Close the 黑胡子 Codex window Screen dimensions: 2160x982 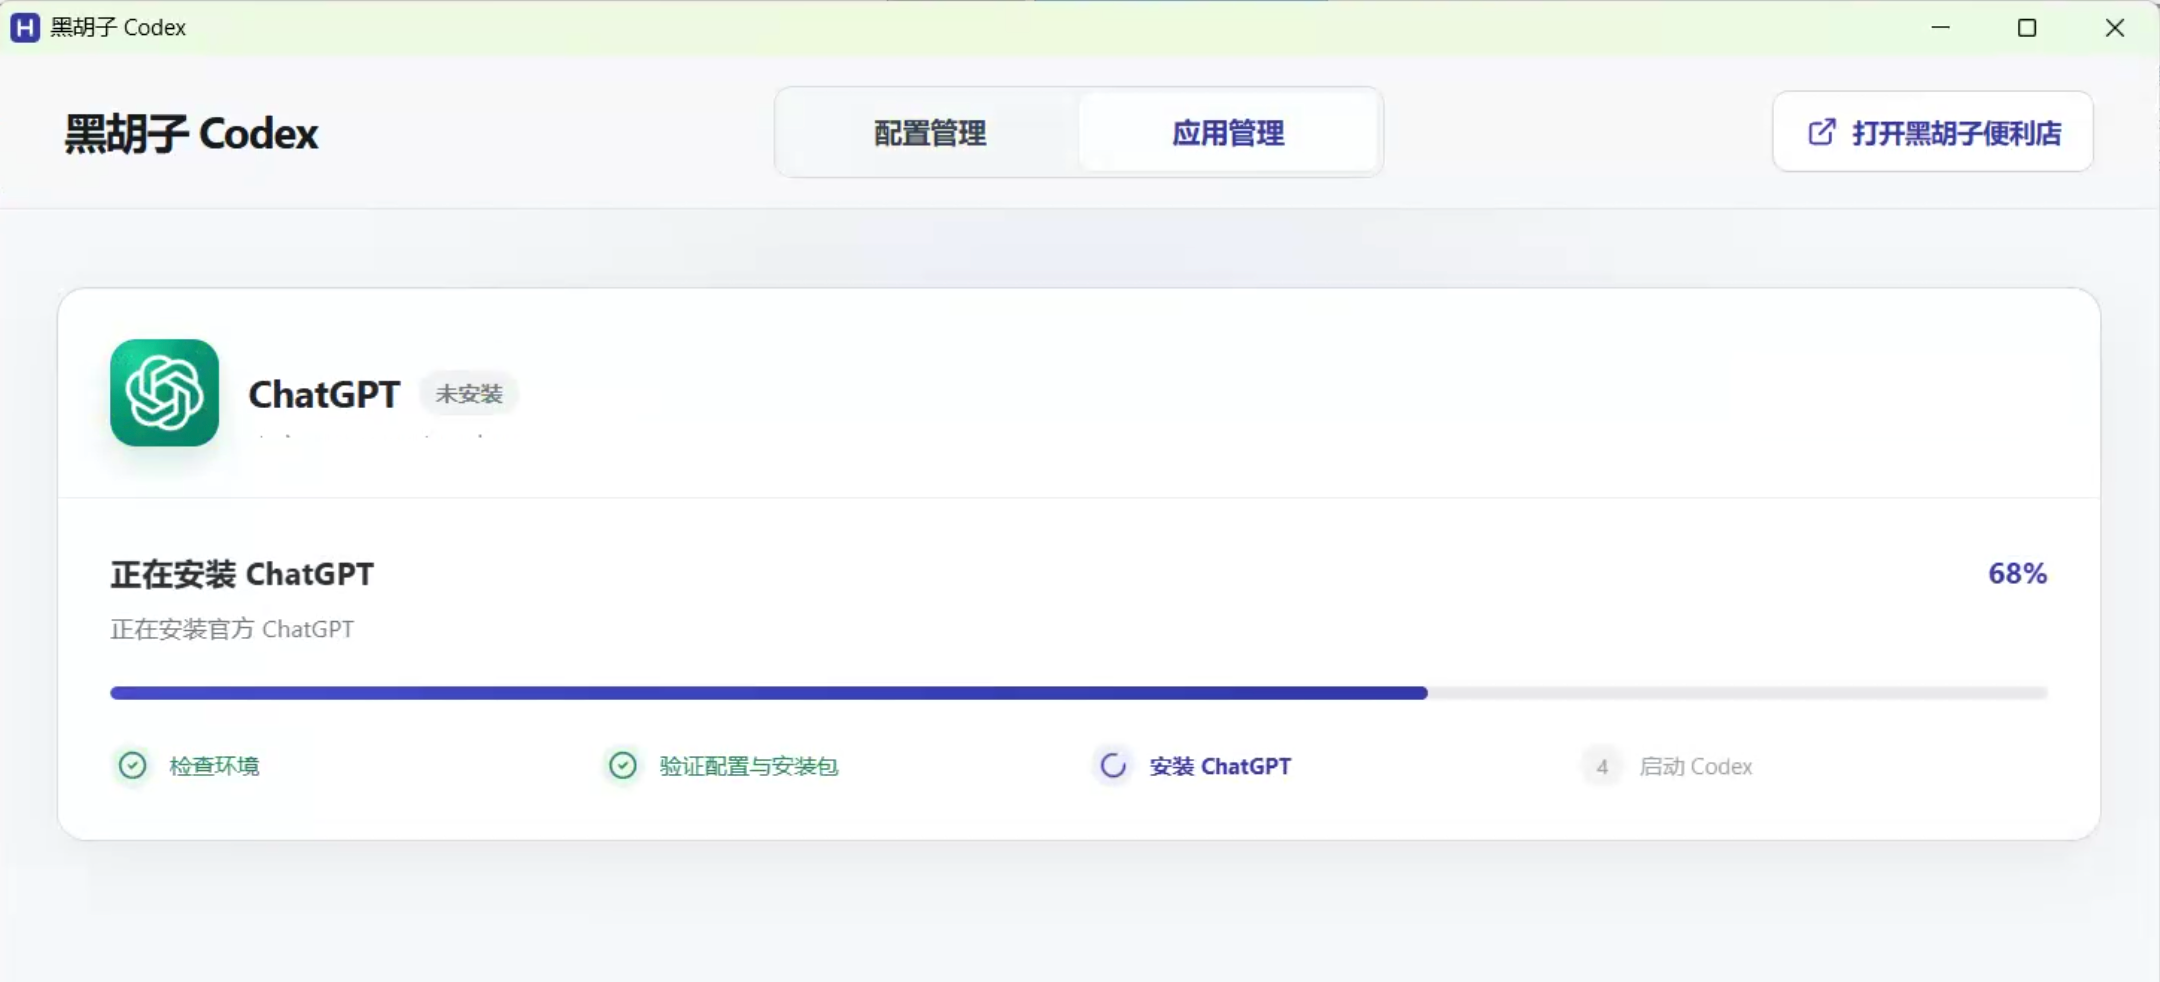click(2114, 27)
